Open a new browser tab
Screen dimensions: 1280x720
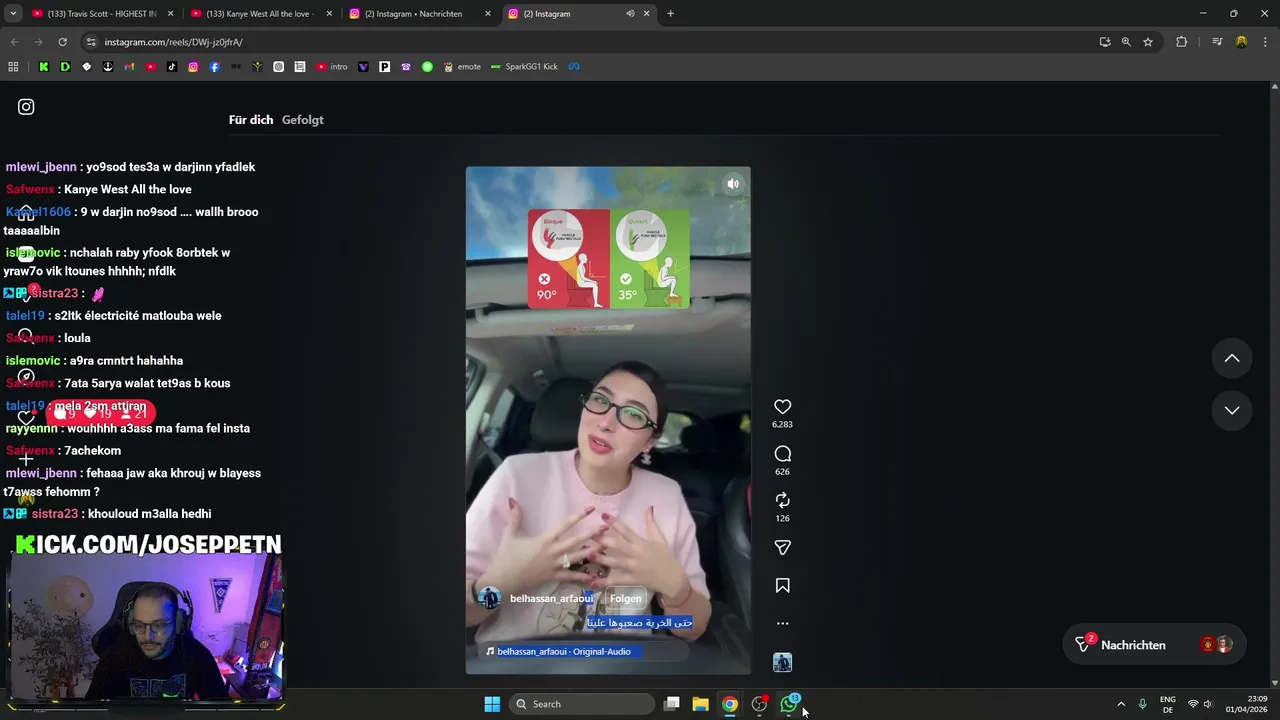(670, 14)
